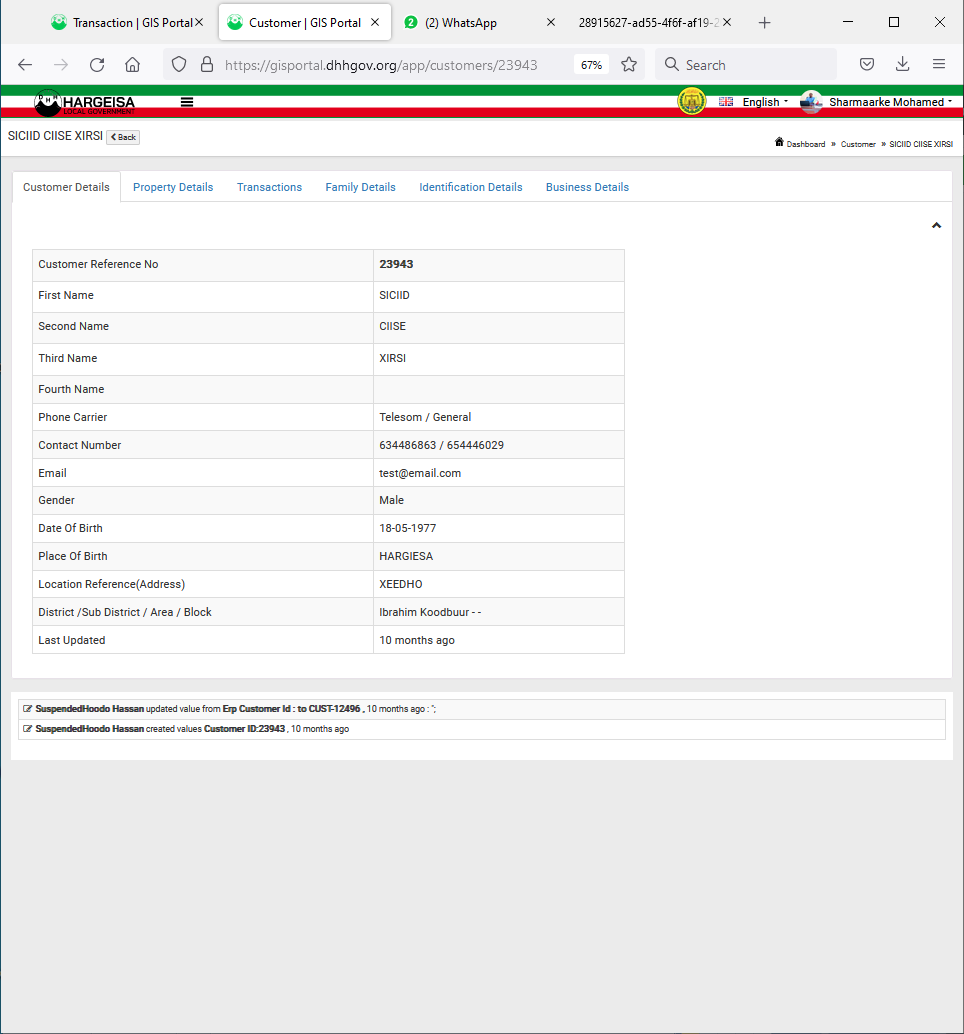Open the Property Details tab

coord(173,187)
